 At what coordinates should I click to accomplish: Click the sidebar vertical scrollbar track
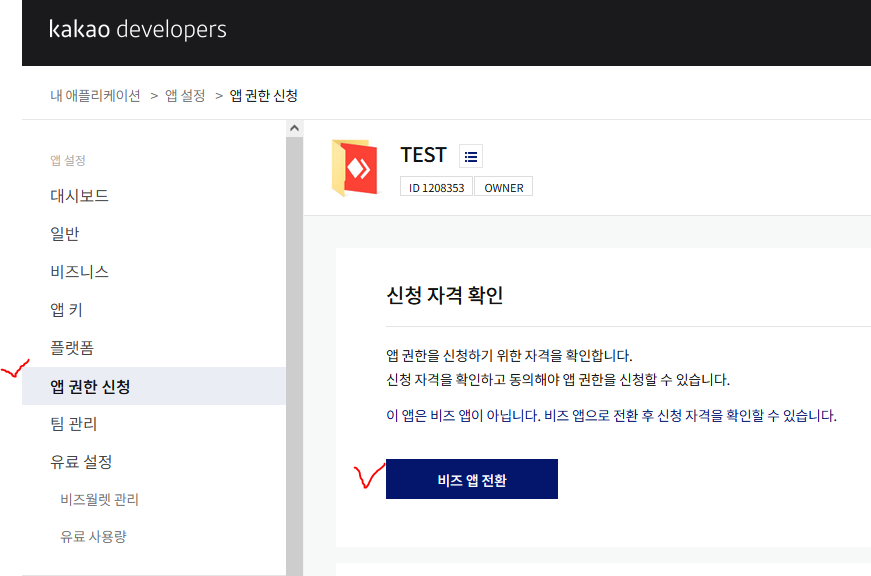click(x=294, y=355)
